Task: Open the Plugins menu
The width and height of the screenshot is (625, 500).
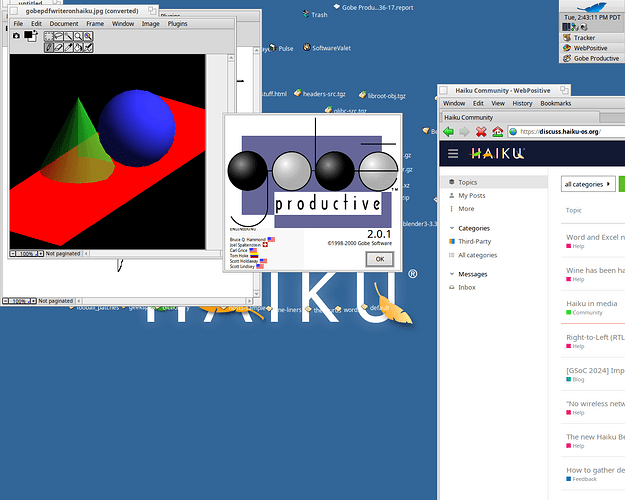Action: click(x=177, y=24)
